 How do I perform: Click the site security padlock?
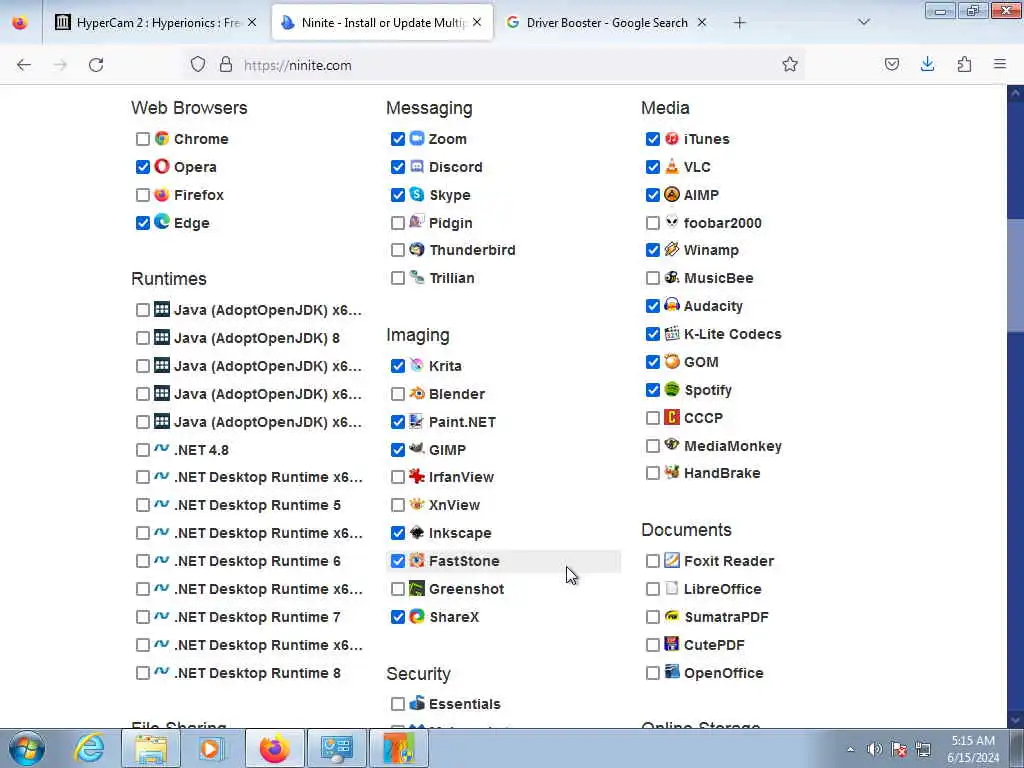tap(226, 64)
